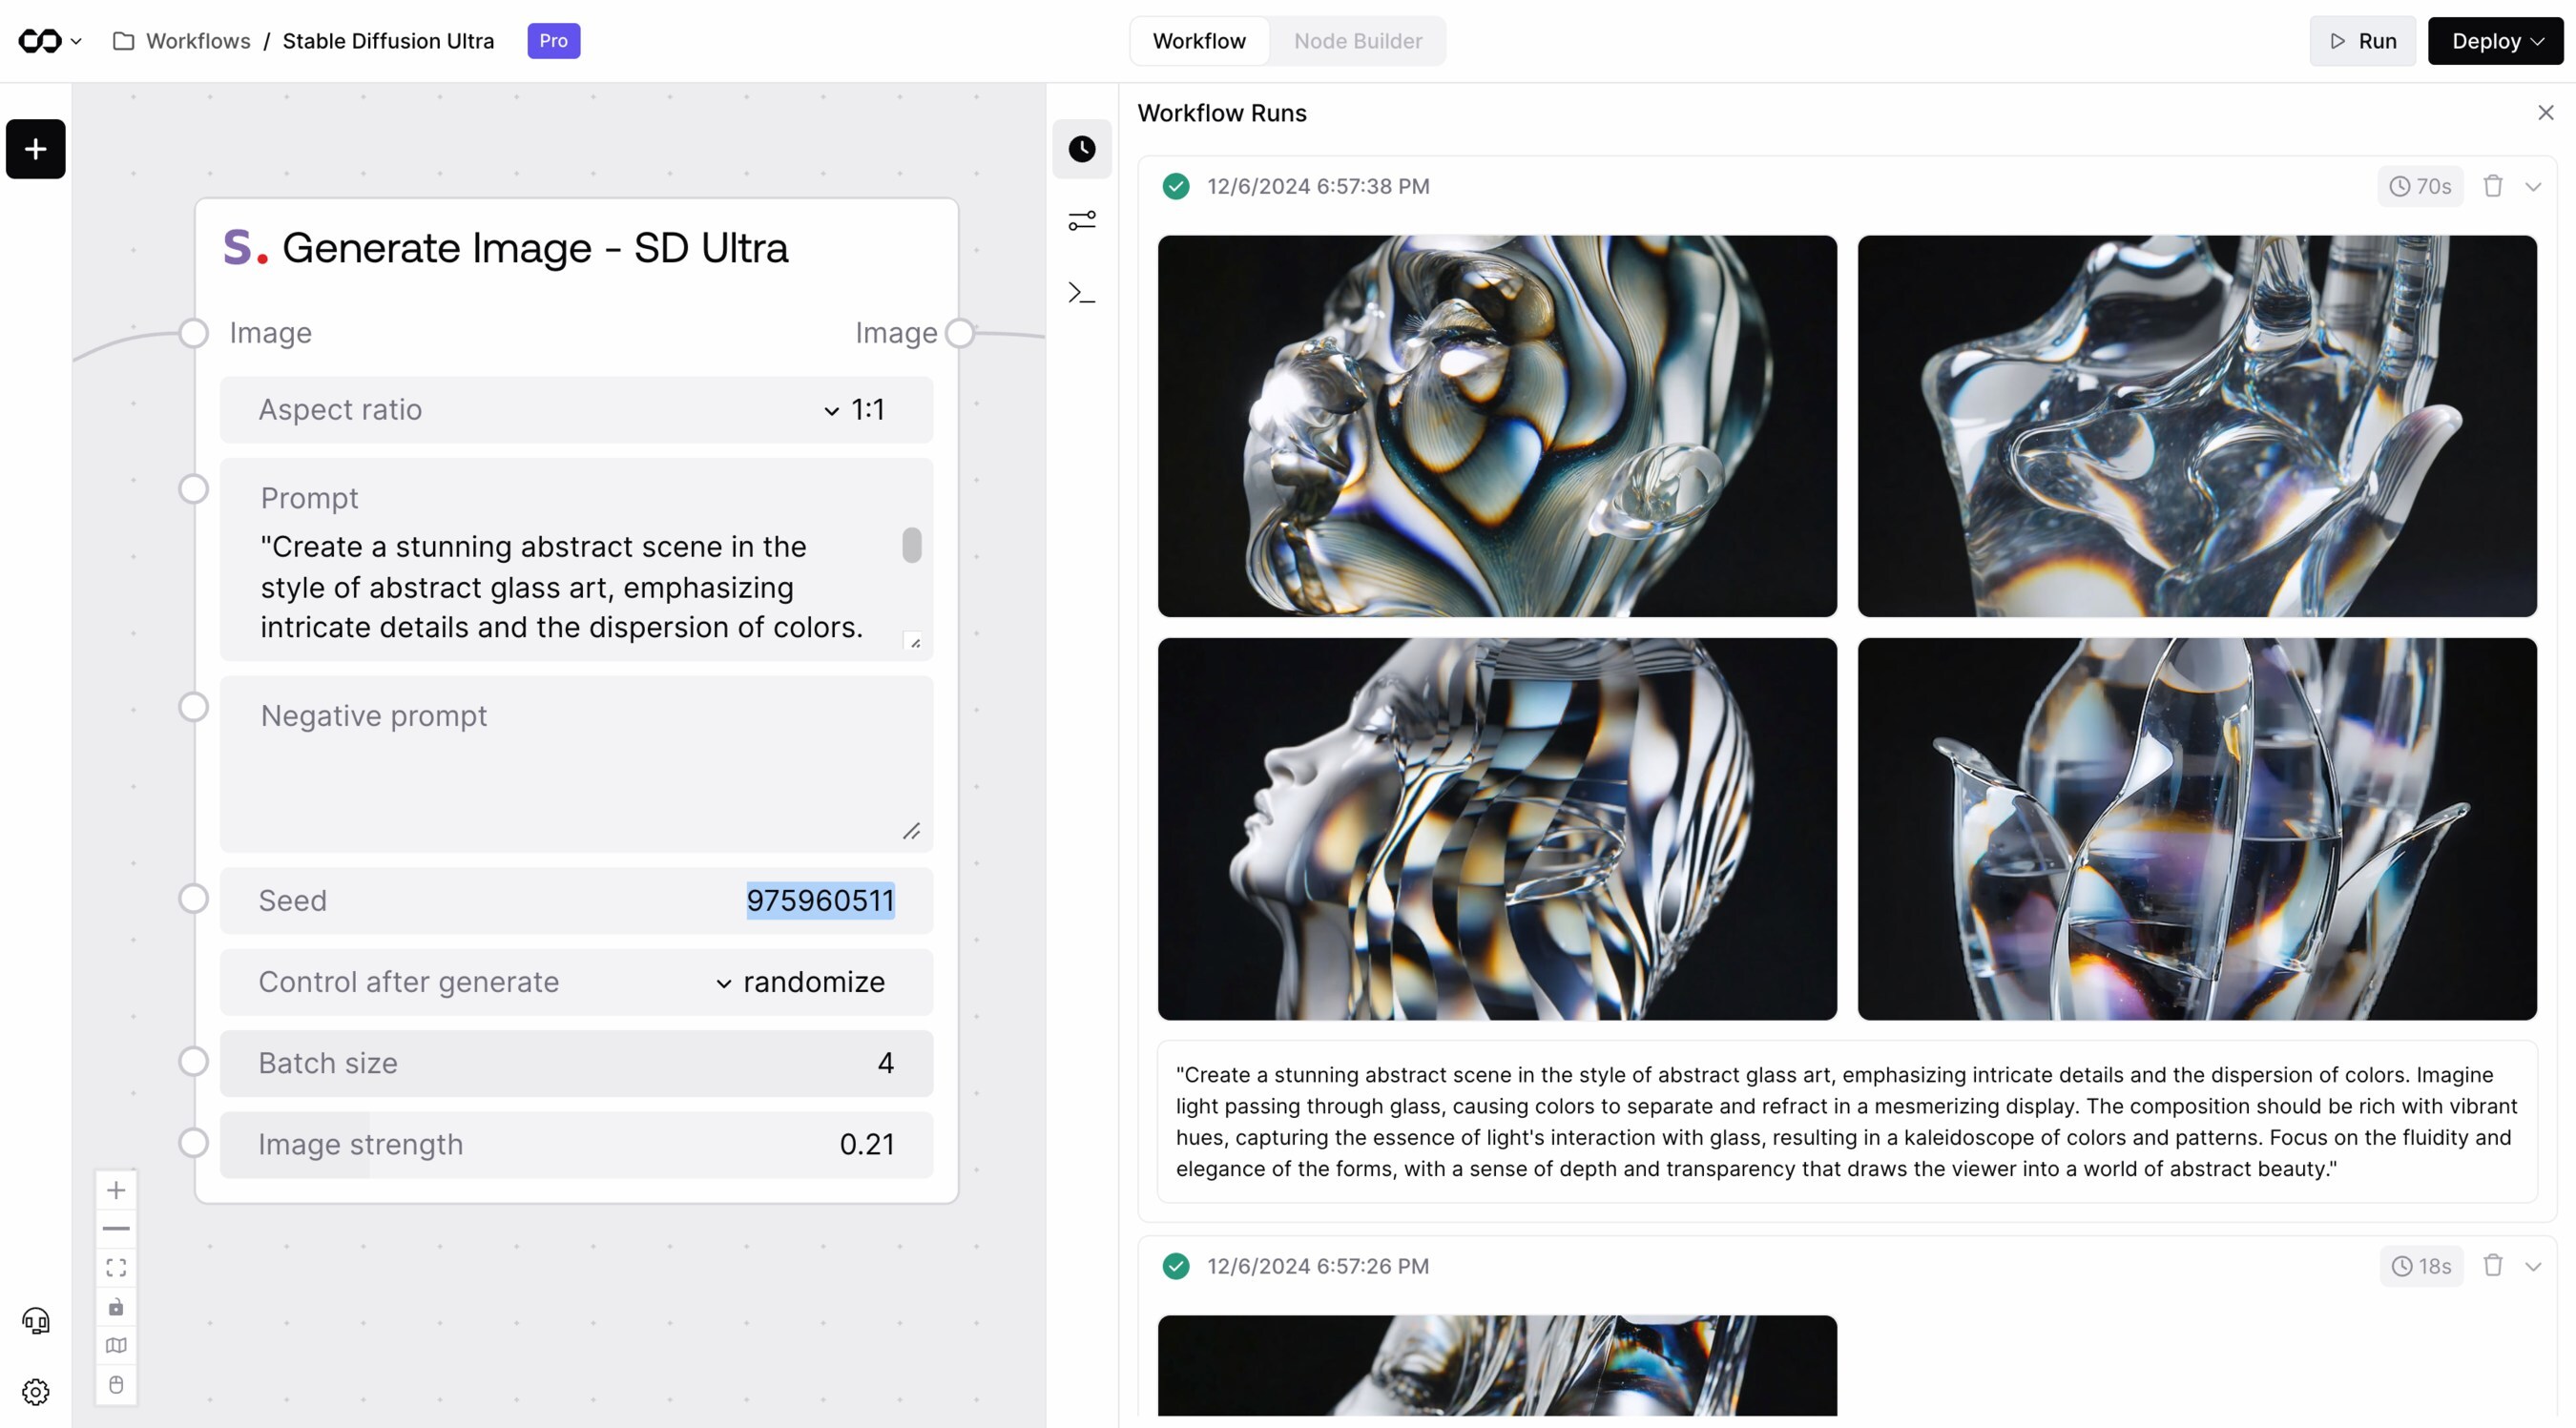
Task: Click the Batch size connector port
Action: 194,1061
